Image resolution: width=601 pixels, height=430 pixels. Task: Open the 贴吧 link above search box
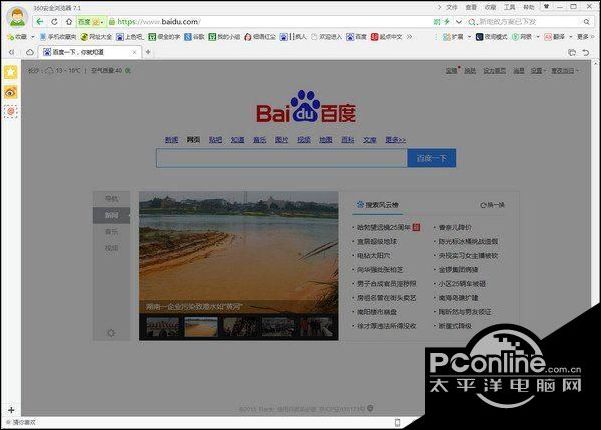tap(215, 140)
